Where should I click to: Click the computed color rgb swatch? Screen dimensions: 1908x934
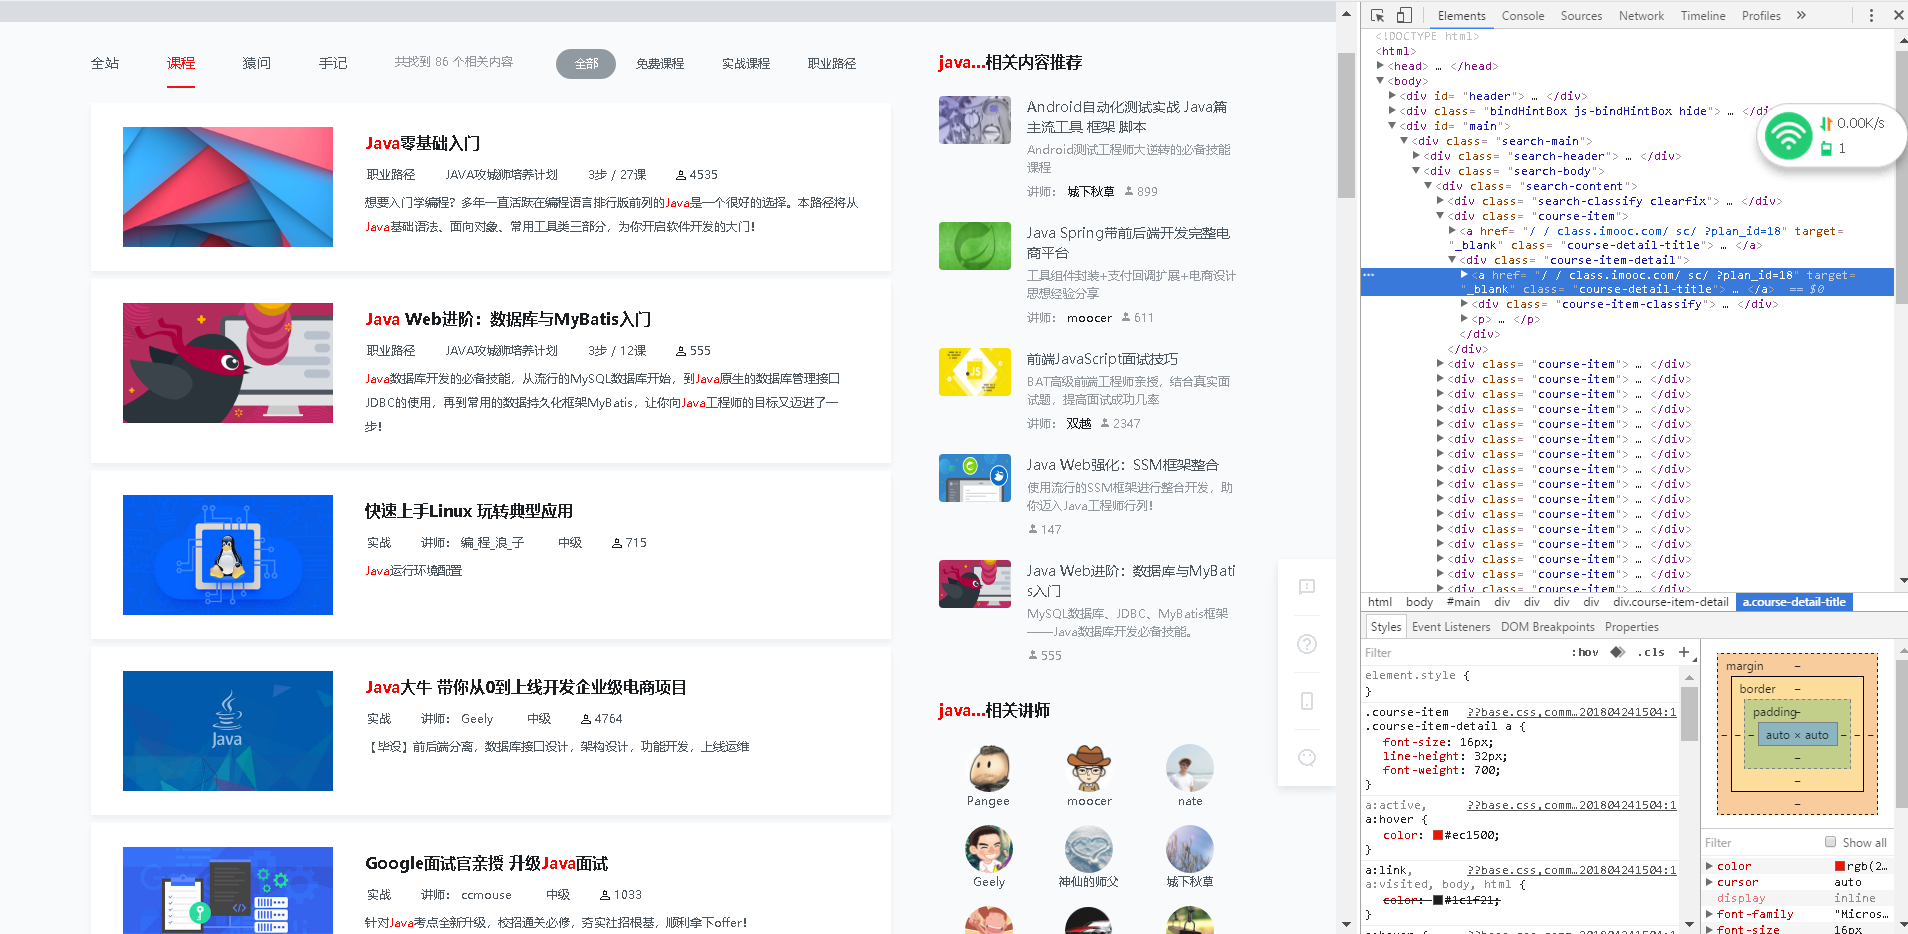tap(1840, 866)
